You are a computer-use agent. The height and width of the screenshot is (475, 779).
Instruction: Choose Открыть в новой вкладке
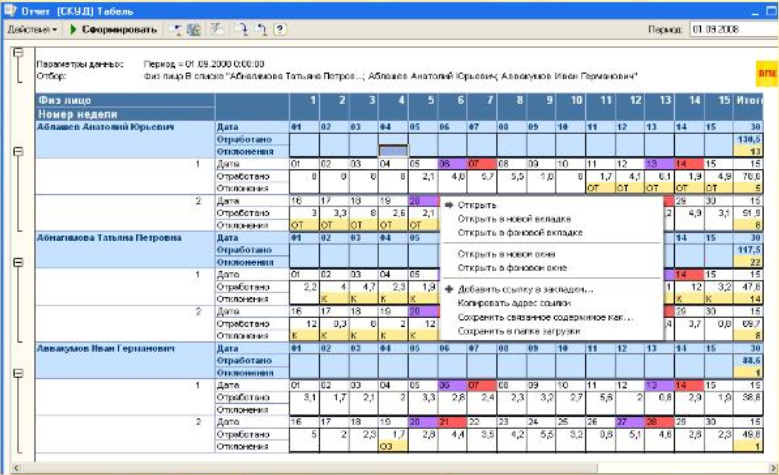coord(512,218)
